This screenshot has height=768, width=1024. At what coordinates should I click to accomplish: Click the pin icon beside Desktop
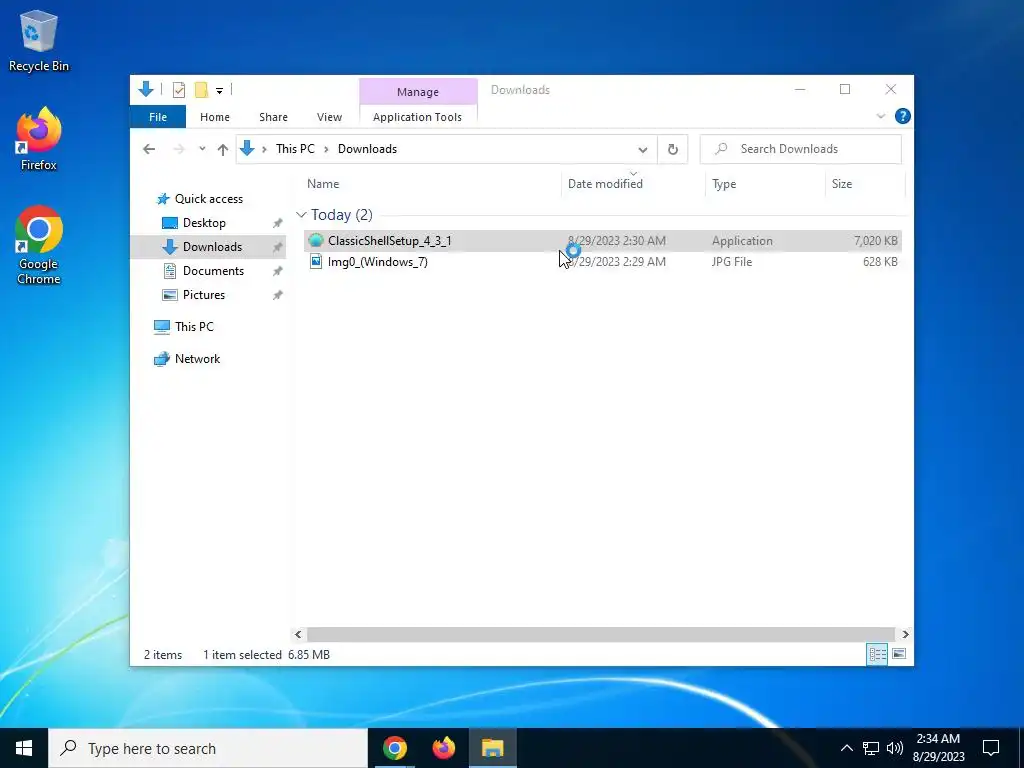278,223
